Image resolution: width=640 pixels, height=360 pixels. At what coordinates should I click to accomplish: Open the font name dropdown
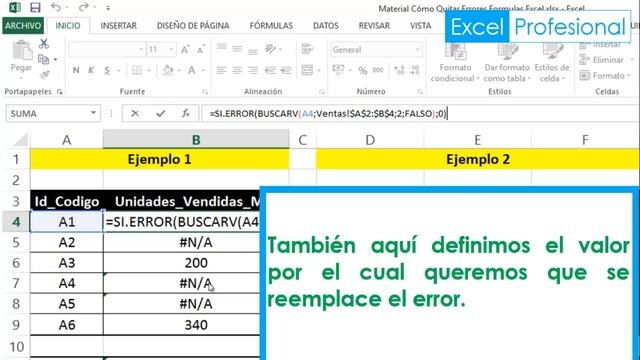tap(141, 50)
